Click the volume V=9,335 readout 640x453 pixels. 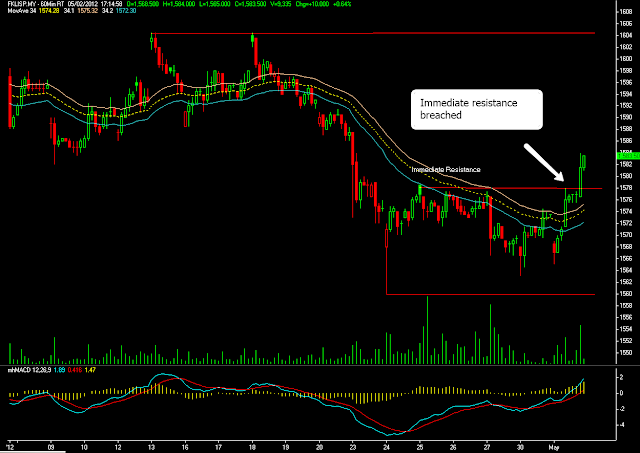[281, 4]
